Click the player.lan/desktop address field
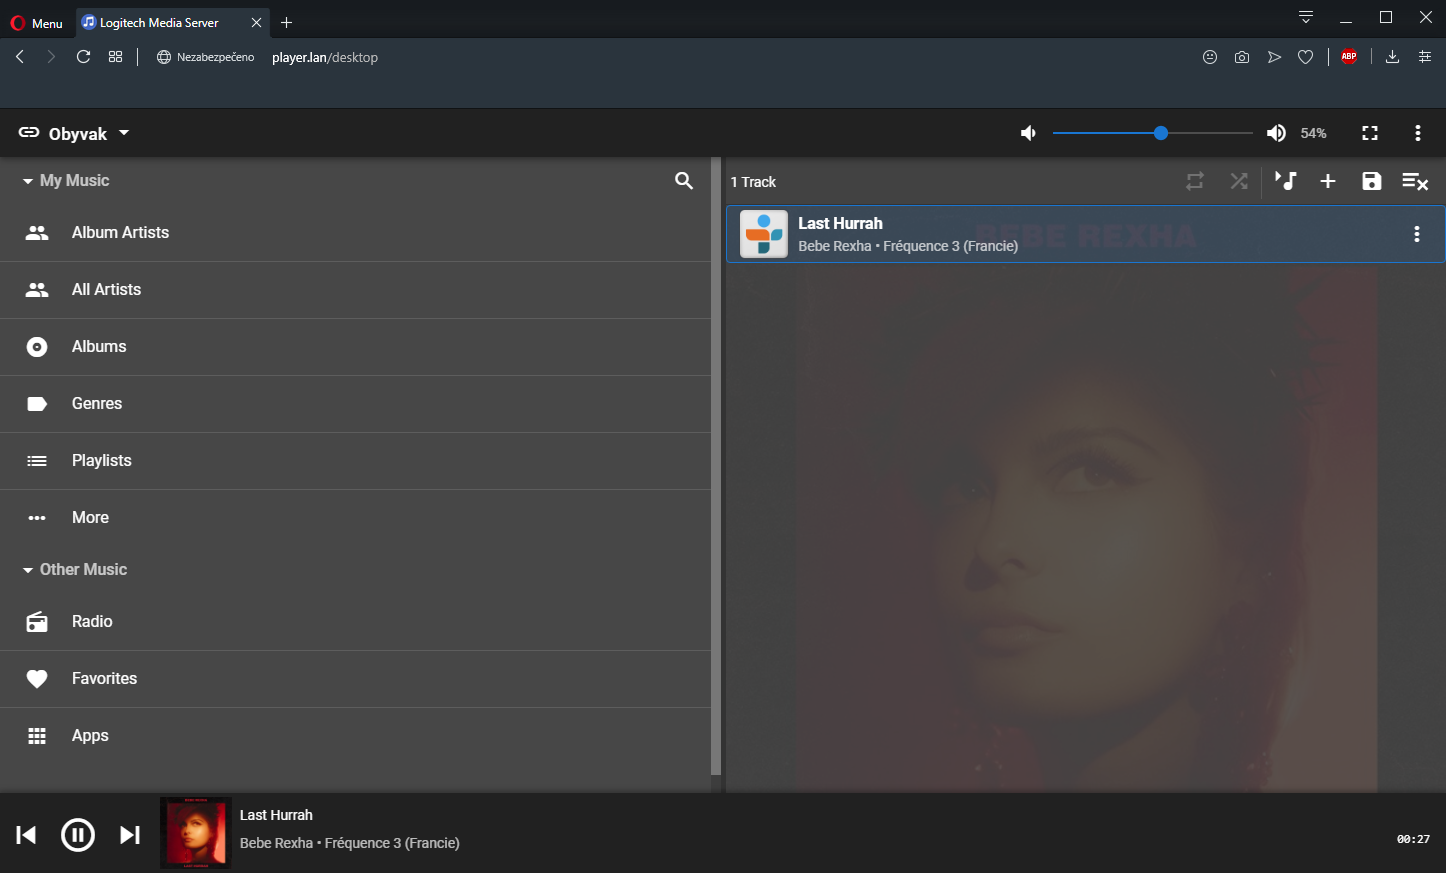The width and height of the screenshot is (1446, 873). pyautogui.click(x=325, y=58)
